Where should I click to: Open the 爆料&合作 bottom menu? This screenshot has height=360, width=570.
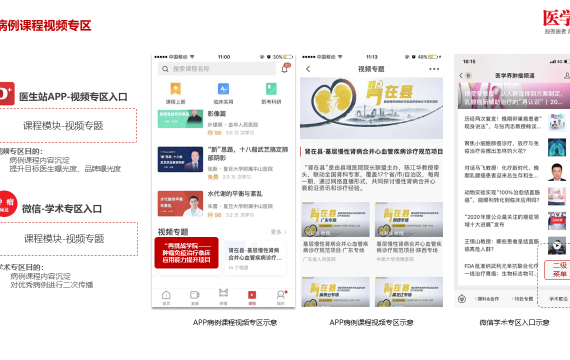(x=488, y=299)
